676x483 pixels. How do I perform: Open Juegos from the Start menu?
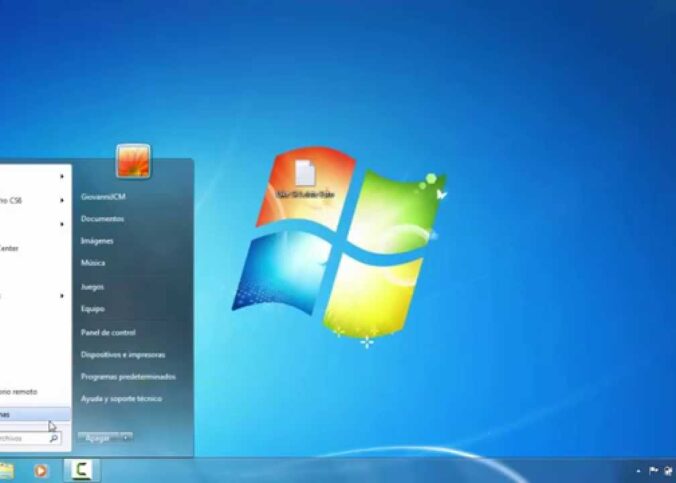tap(92, 287)
